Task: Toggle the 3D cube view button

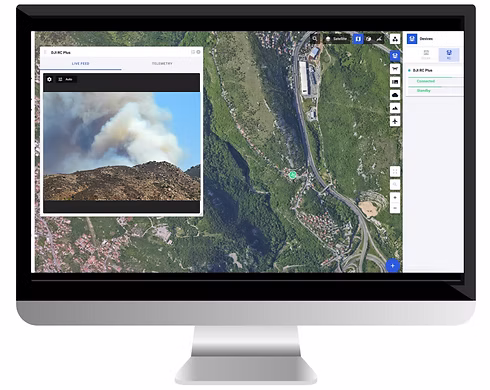Action: [368, 39]
